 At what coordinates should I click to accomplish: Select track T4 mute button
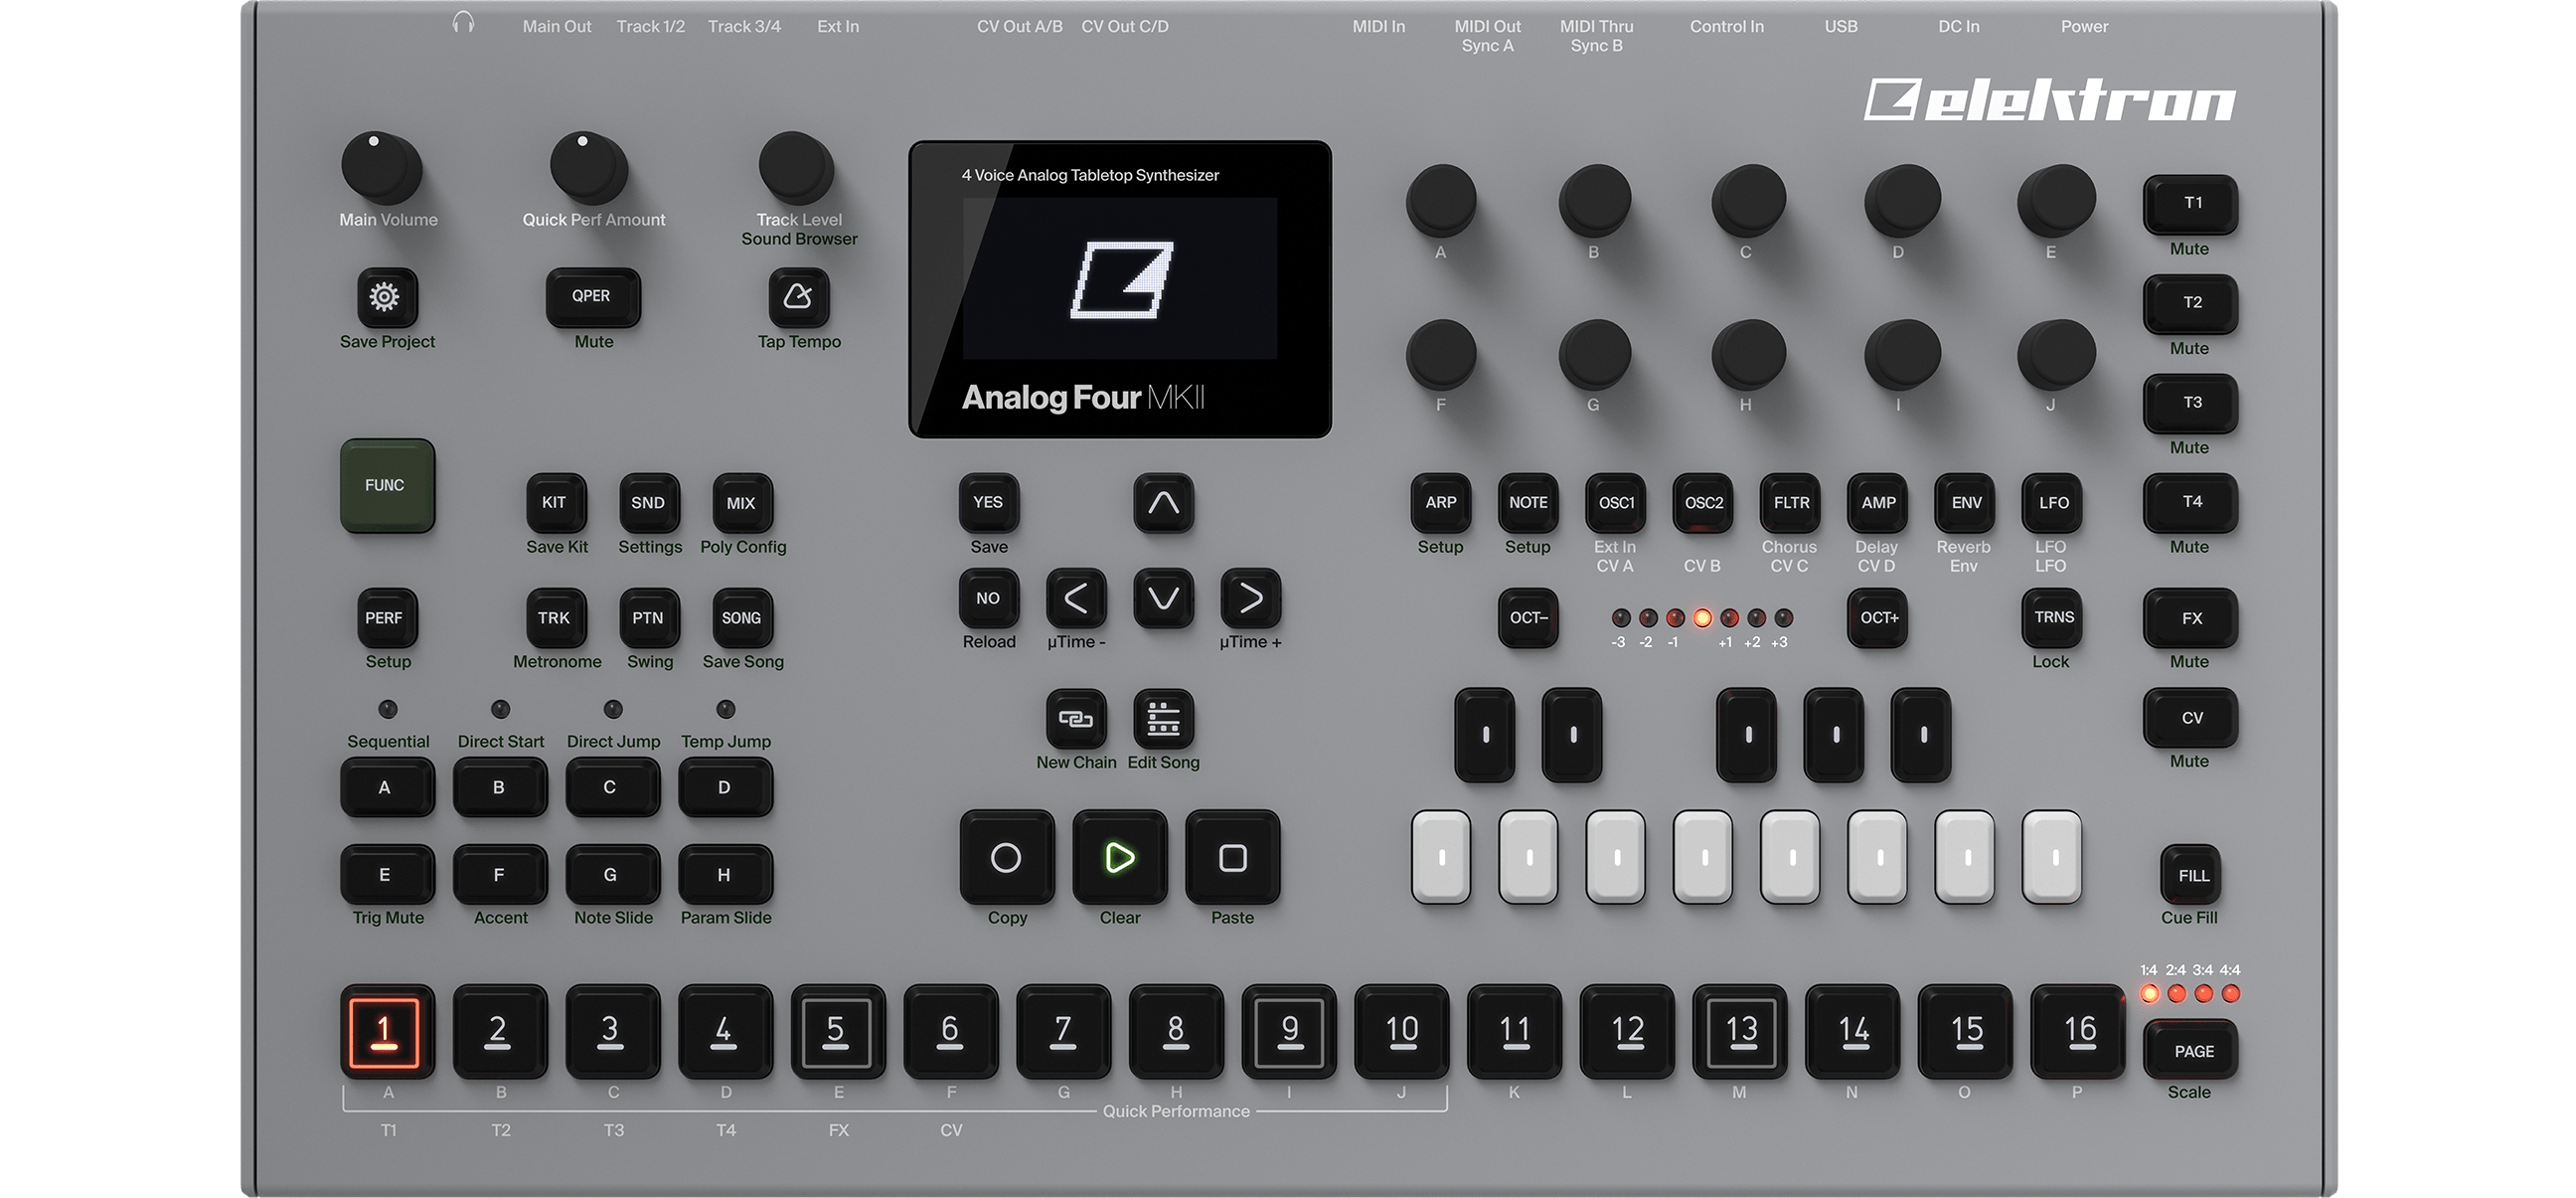(x=2191, y=503)
